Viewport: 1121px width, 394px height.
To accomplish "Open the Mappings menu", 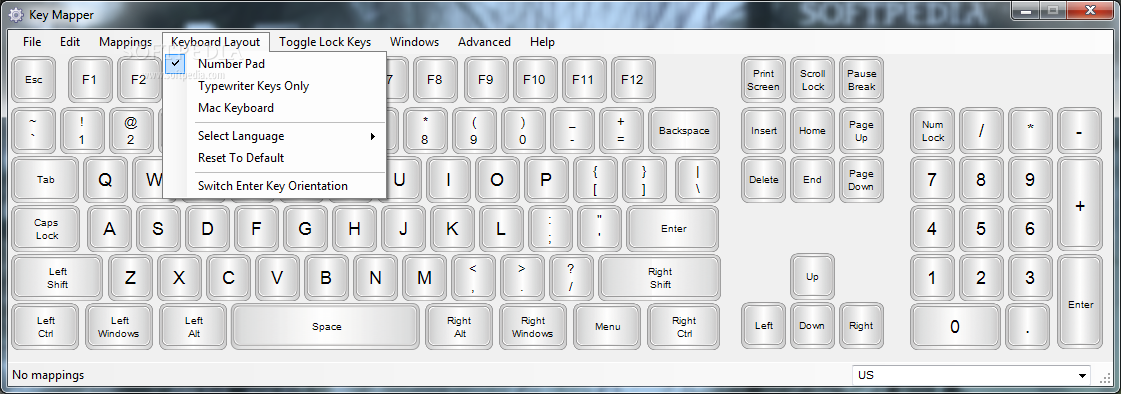I will (126, 41).
